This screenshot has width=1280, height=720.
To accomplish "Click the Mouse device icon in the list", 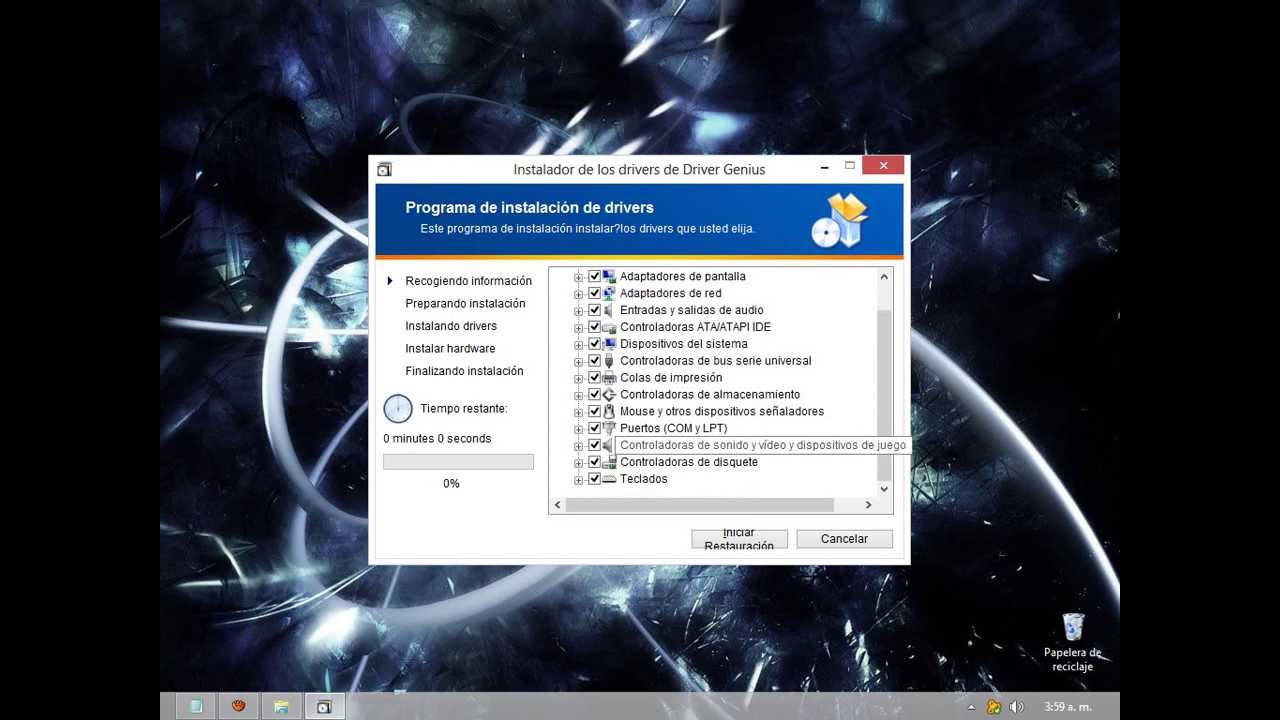I will [x=609, y=412].
